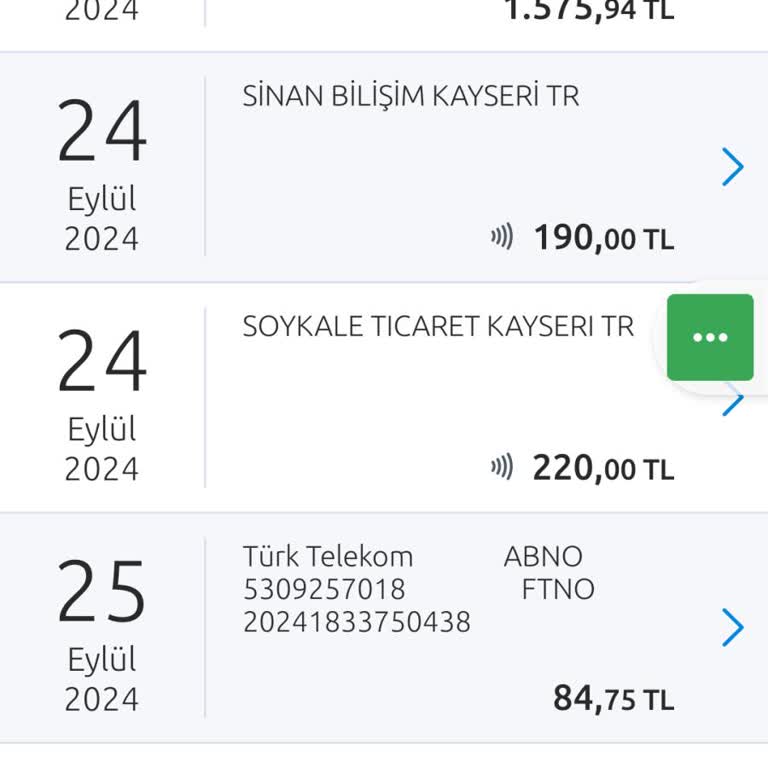768x768 pixels.
Task: Select the 84,75 TL amount
Action: point(614,698)
